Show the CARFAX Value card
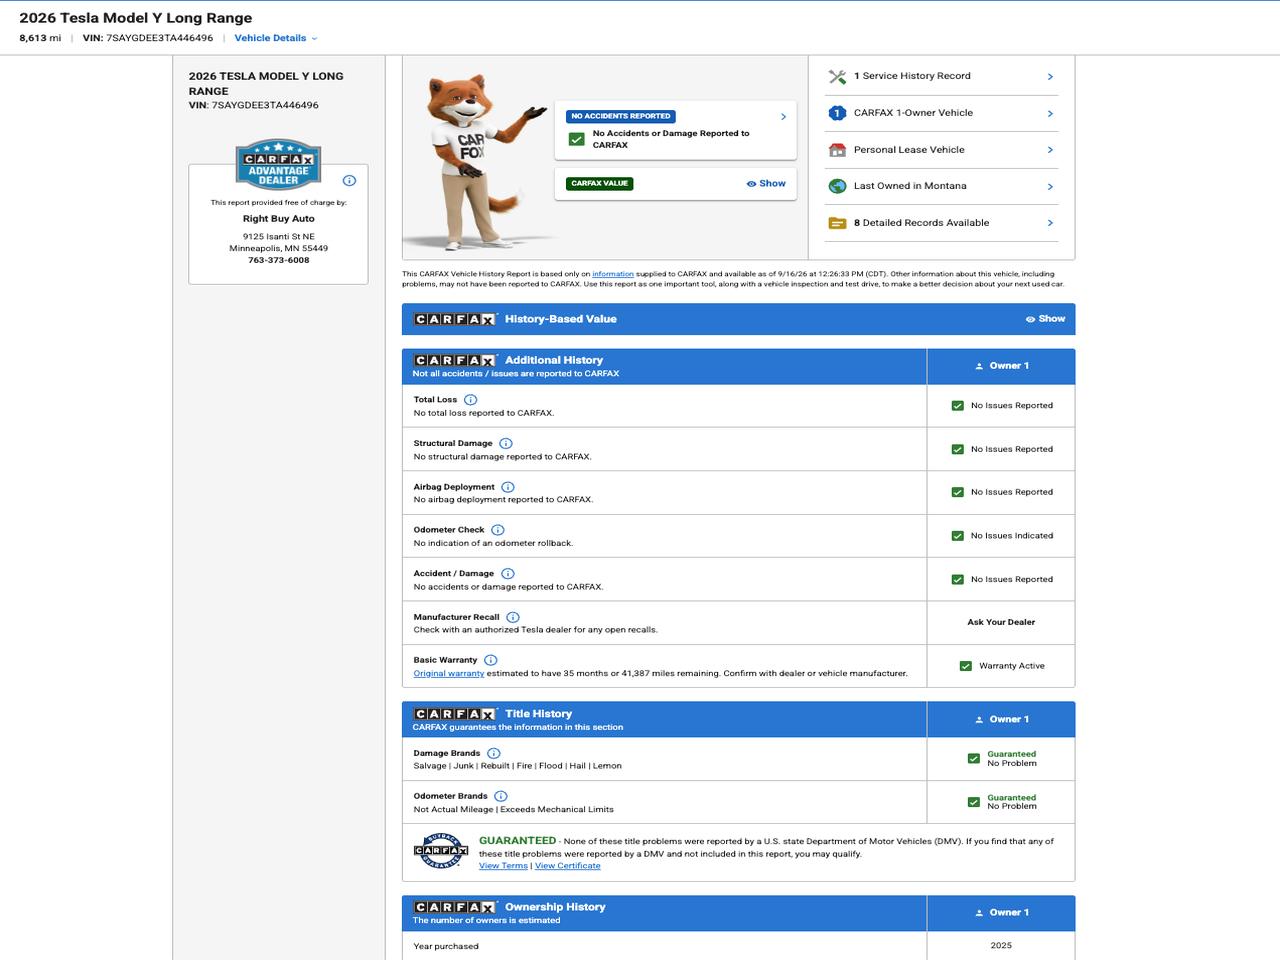Screen dimensions: 1280x960 tap(766, 184)
